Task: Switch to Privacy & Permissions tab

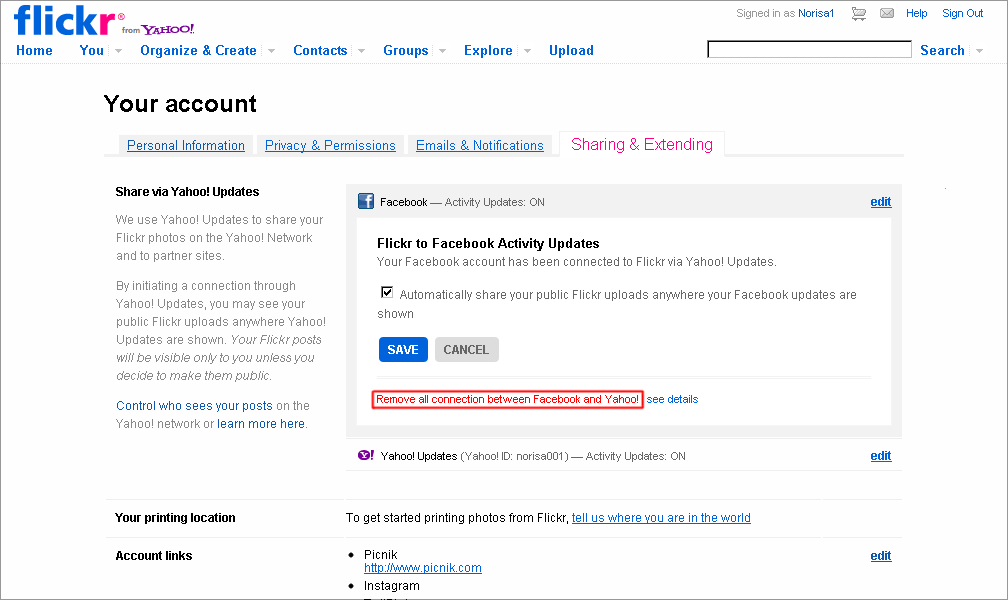Action: (330, 145)
